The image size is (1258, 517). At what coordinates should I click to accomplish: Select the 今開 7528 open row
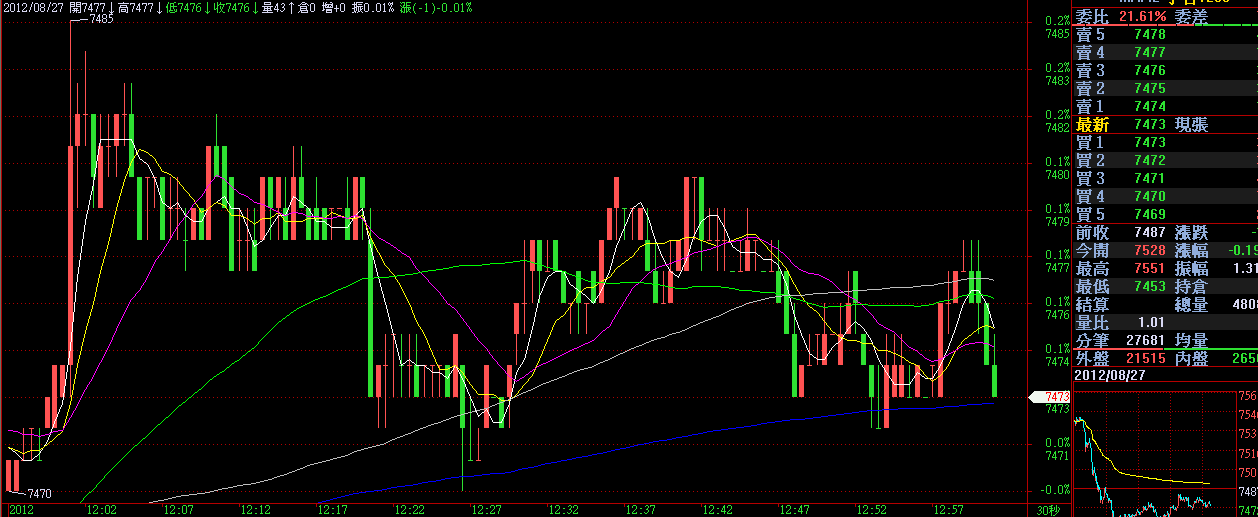pyautogui.click(x=1121, y=250)
